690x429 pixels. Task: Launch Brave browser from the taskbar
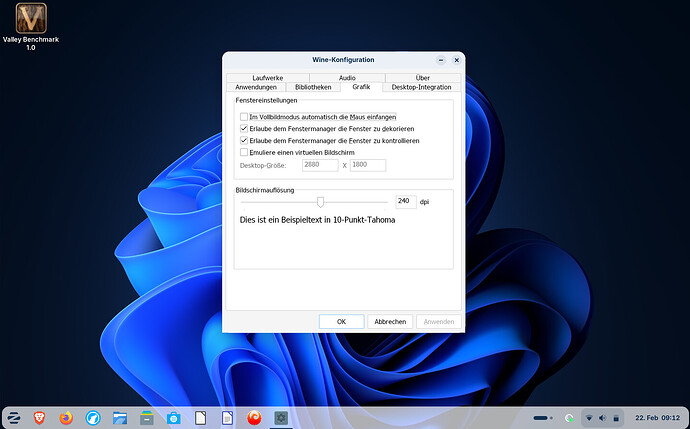(40, 417)
